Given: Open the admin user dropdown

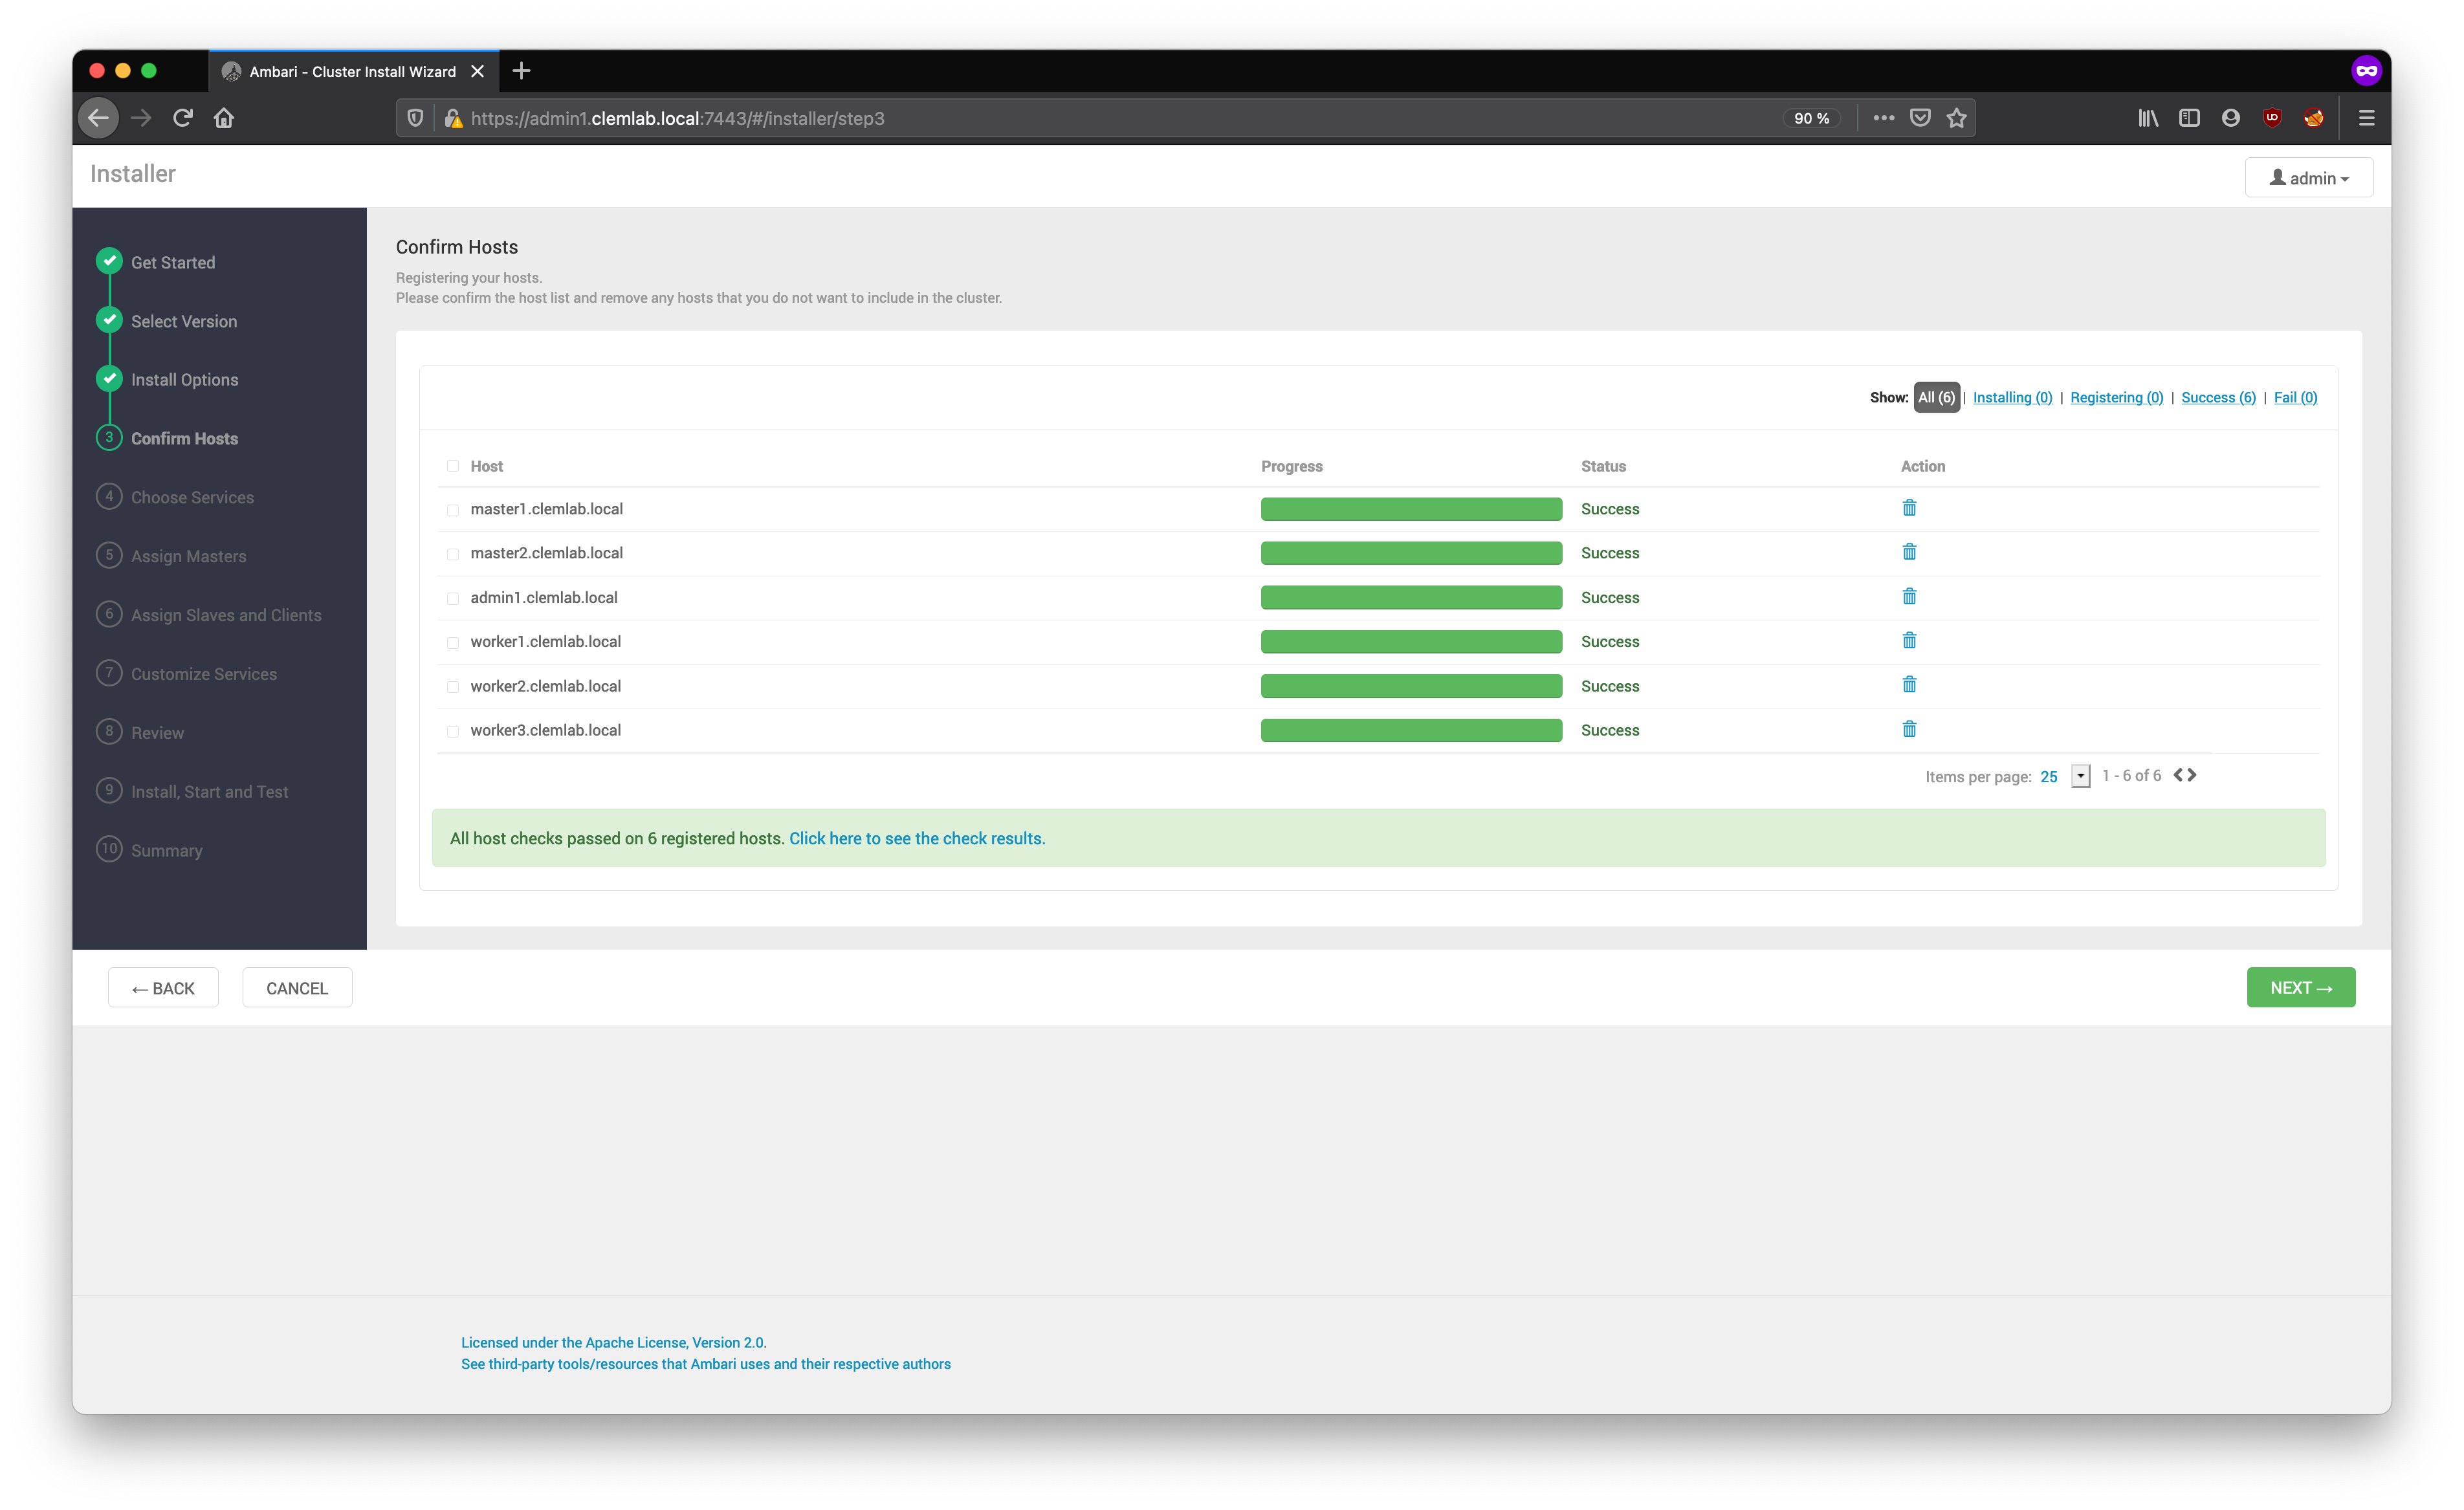Looking at the screenshot, I should coord(2308,178).
